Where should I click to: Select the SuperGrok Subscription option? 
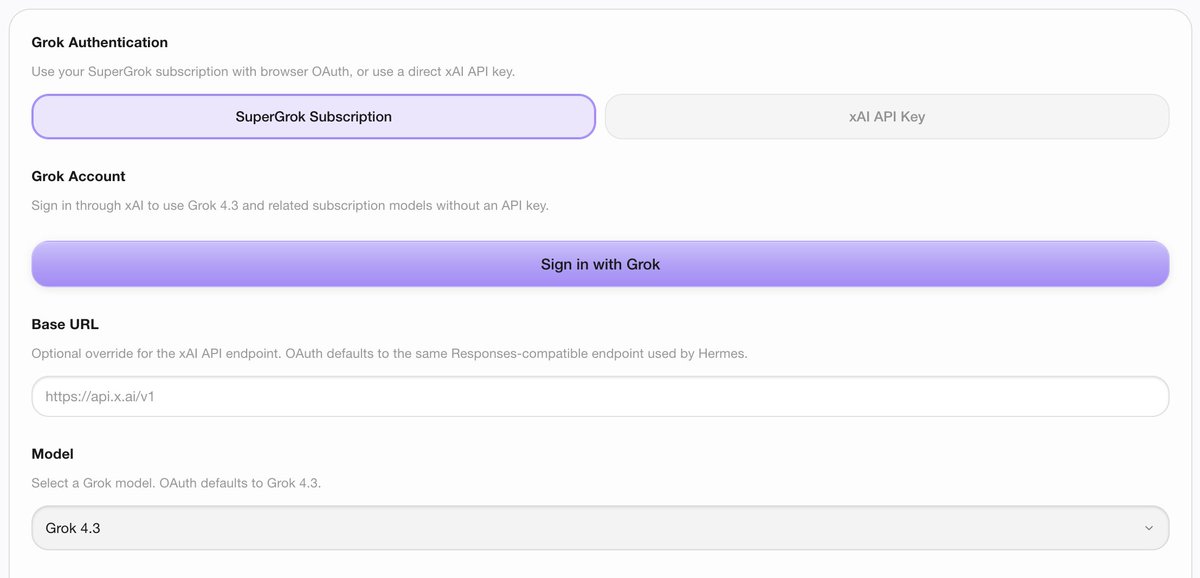[x=314, y=116]
